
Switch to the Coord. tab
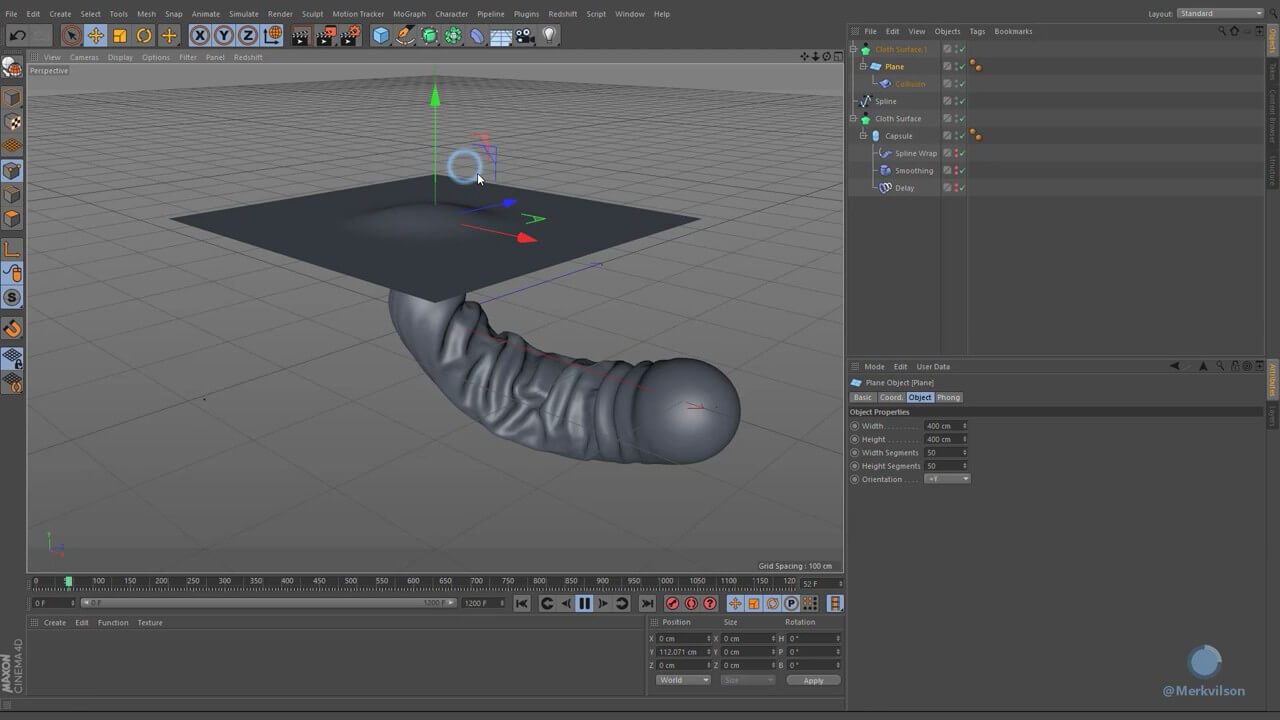pos(891,397)
